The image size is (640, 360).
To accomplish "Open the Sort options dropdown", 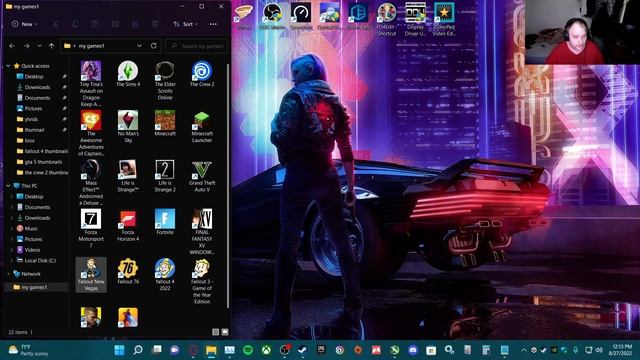I will pos(185,24).
